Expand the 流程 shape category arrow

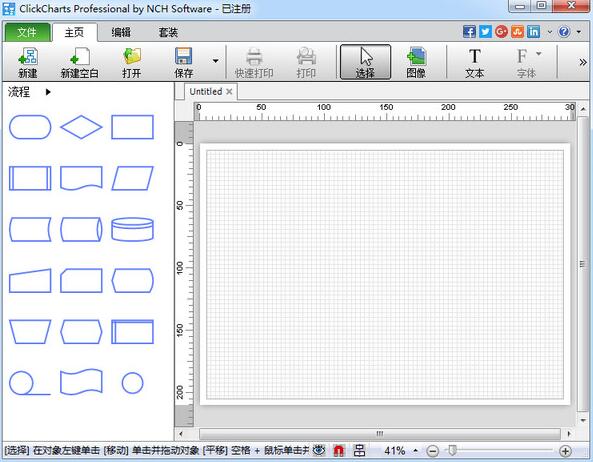point(48,92)
